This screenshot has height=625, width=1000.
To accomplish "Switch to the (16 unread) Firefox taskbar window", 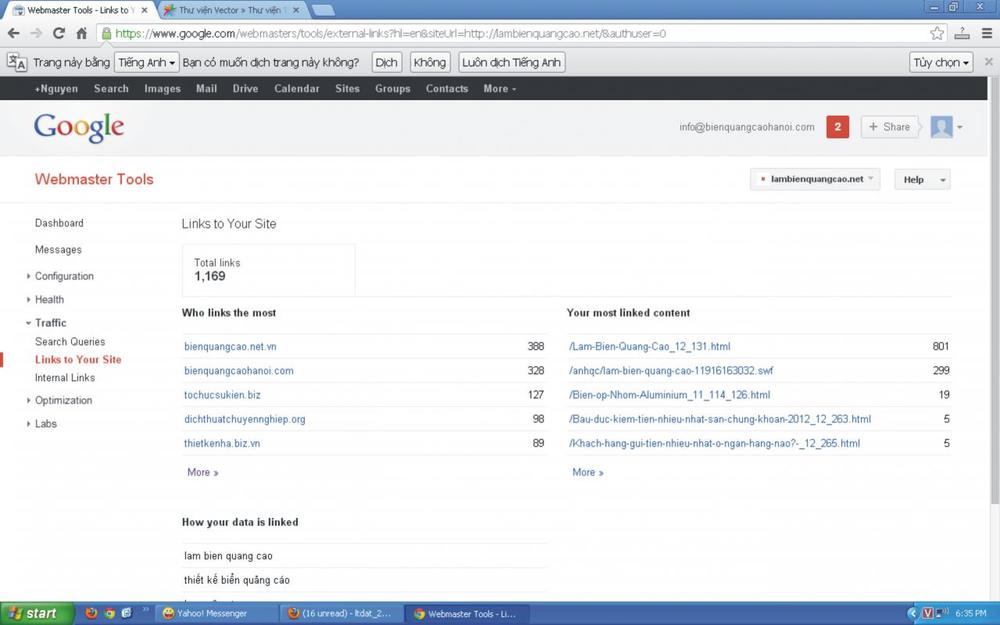I will 341,614.
